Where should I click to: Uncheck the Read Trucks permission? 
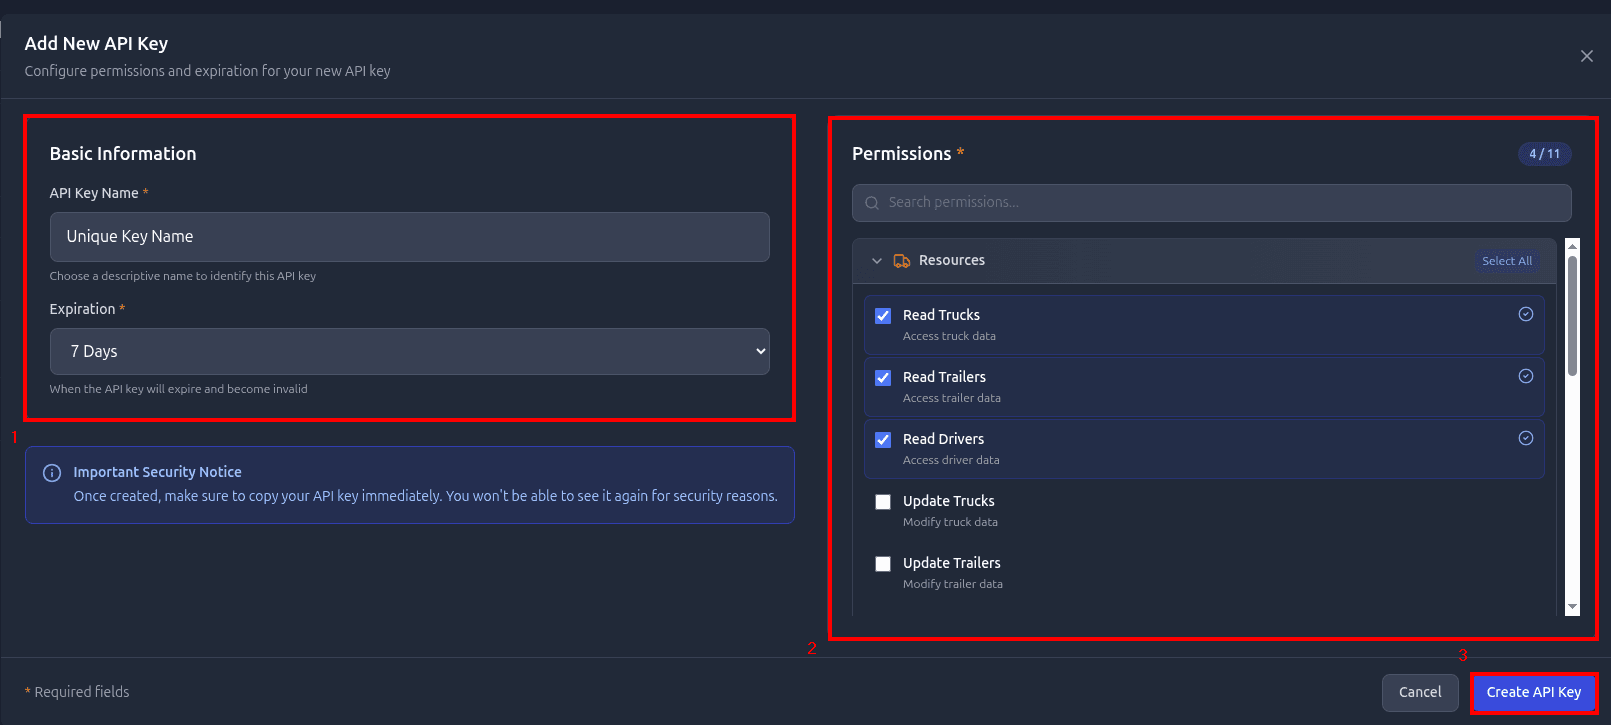coord(883,316)
